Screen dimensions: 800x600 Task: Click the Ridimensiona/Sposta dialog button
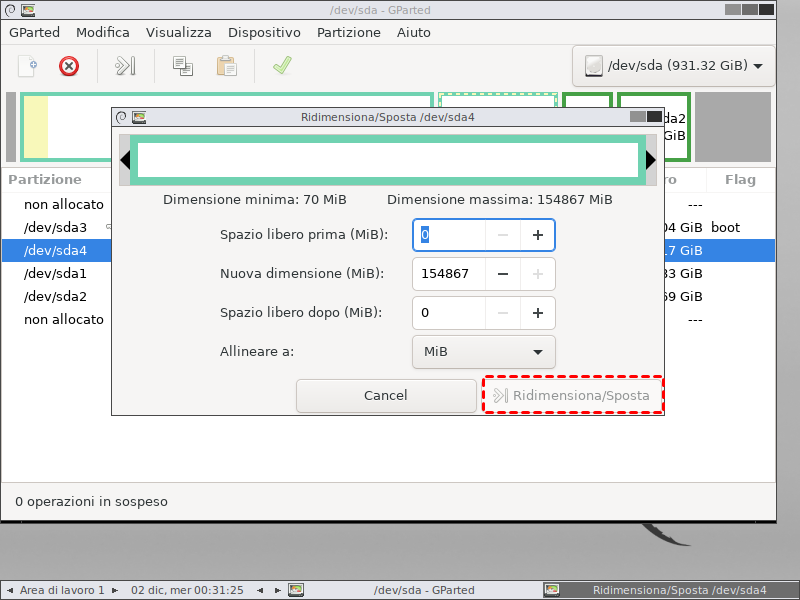pyautogui.click(x=573, y=395)
